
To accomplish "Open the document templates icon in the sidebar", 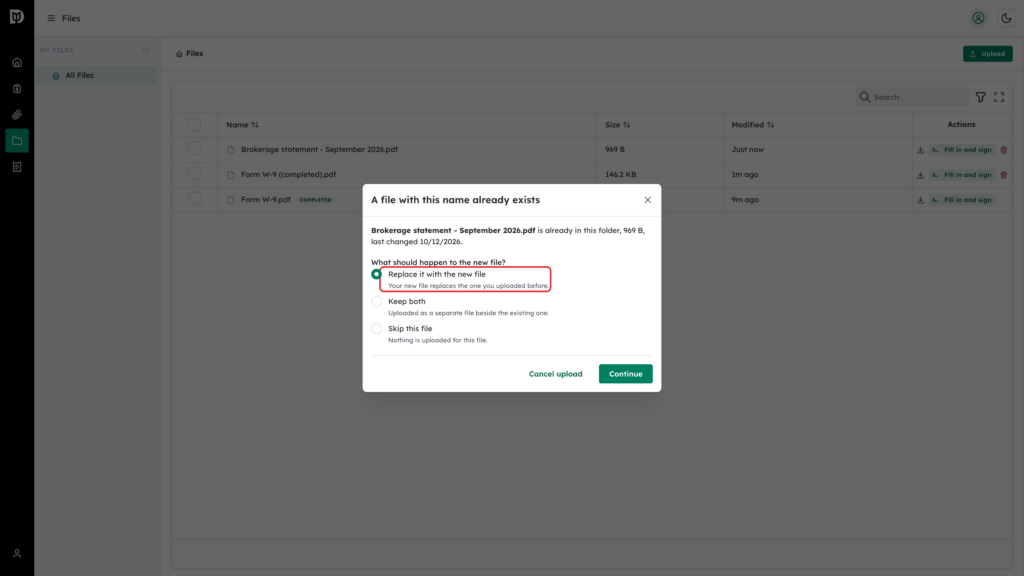I will 17,167.
